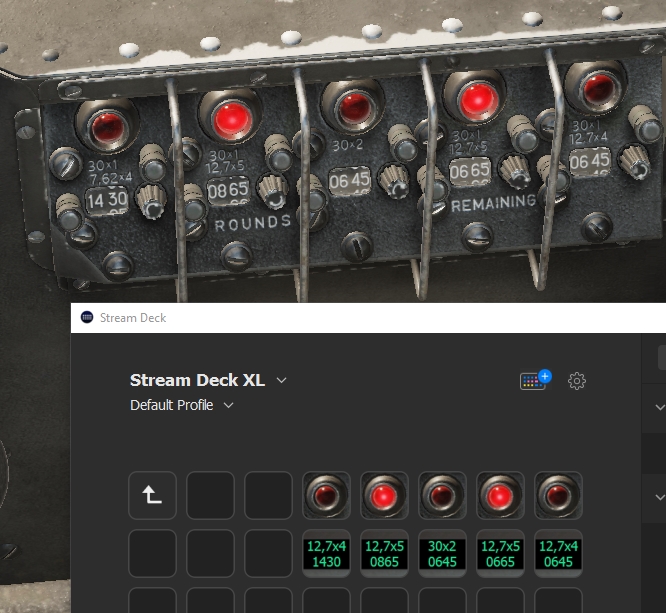Expand the lower chevron in right panel
Viewport: 666px width, 613px height.
point(659,497)
